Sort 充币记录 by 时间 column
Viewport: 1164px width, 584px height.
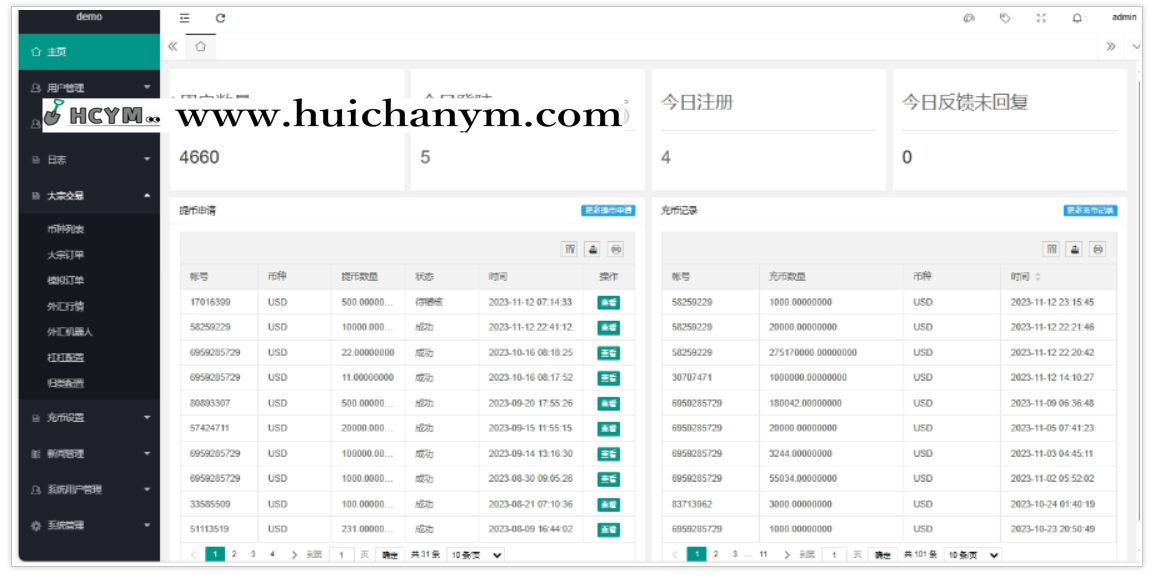coord(1037,277)
